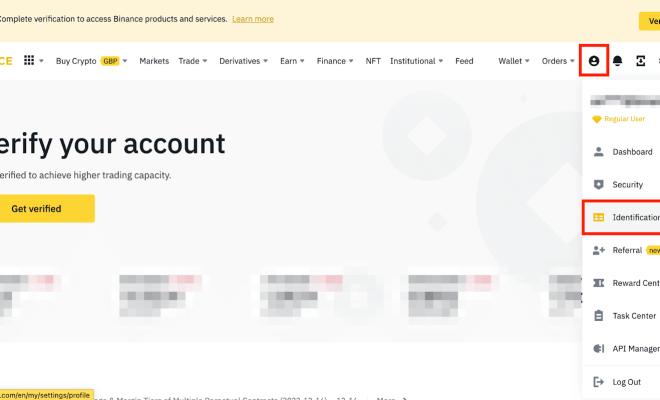Open the notifications bell icon
Viewport: 660px width, 400px height.
[617, 61]
